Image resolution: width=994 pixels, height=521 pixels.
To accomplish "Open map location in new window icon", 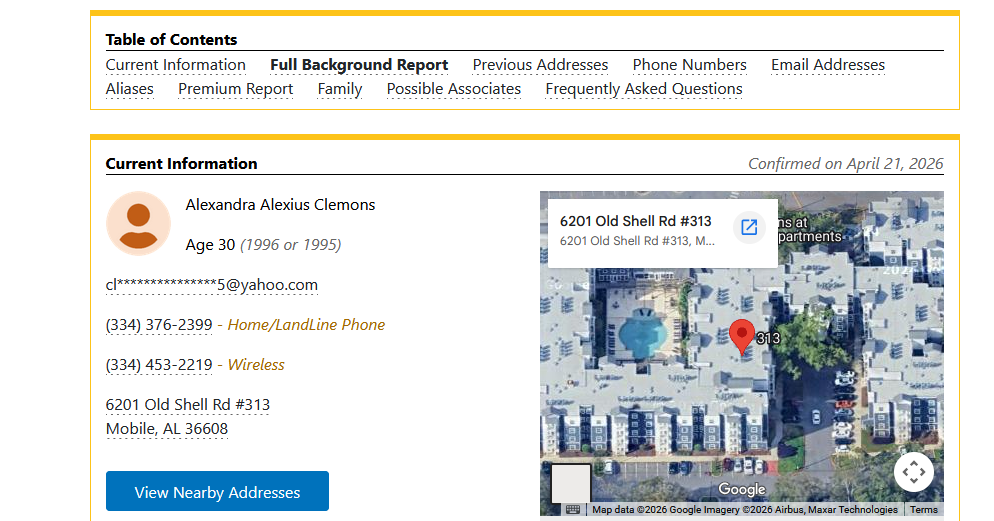I will click(x=748, y=227).
